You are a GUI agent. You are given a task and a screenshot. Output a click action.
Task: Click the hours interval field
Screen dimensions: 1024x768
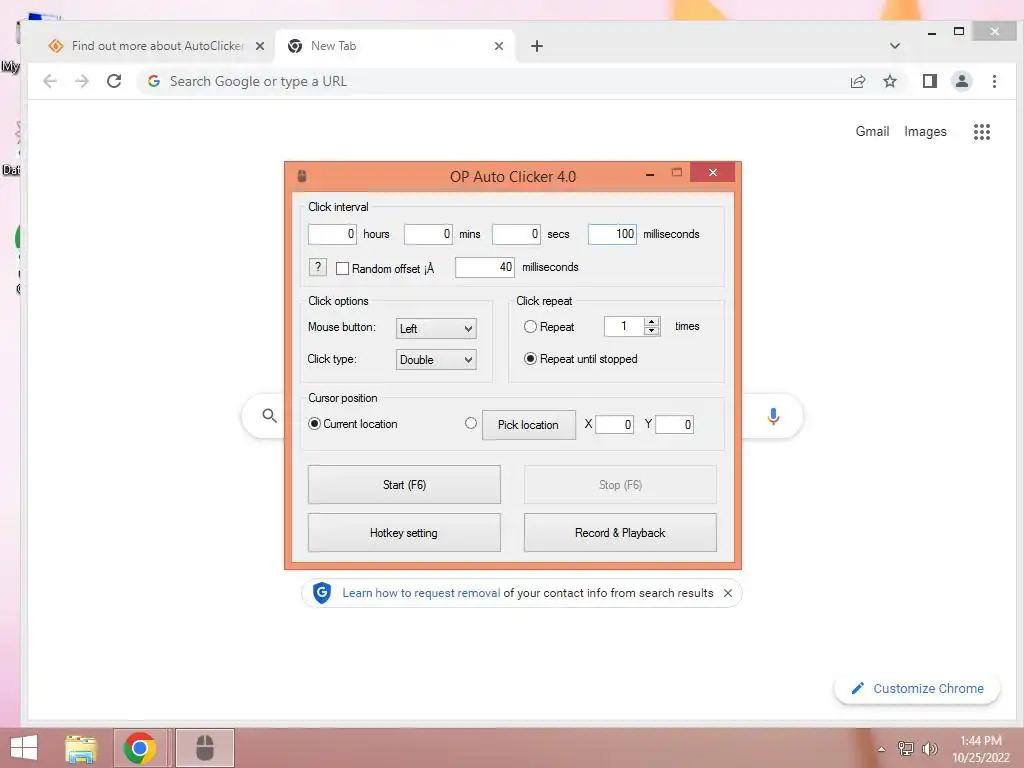[x=332, y=234]
